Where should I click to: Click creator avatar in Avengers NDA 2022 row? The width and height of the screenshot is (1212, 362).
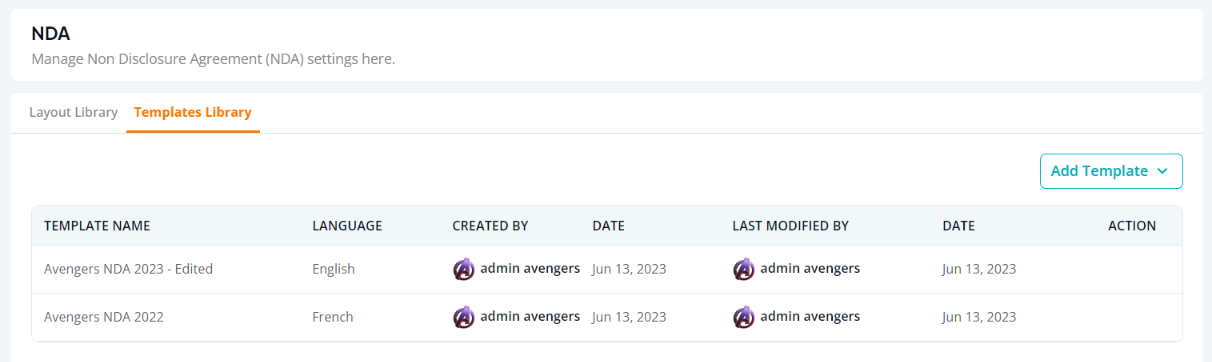point(464,317)
